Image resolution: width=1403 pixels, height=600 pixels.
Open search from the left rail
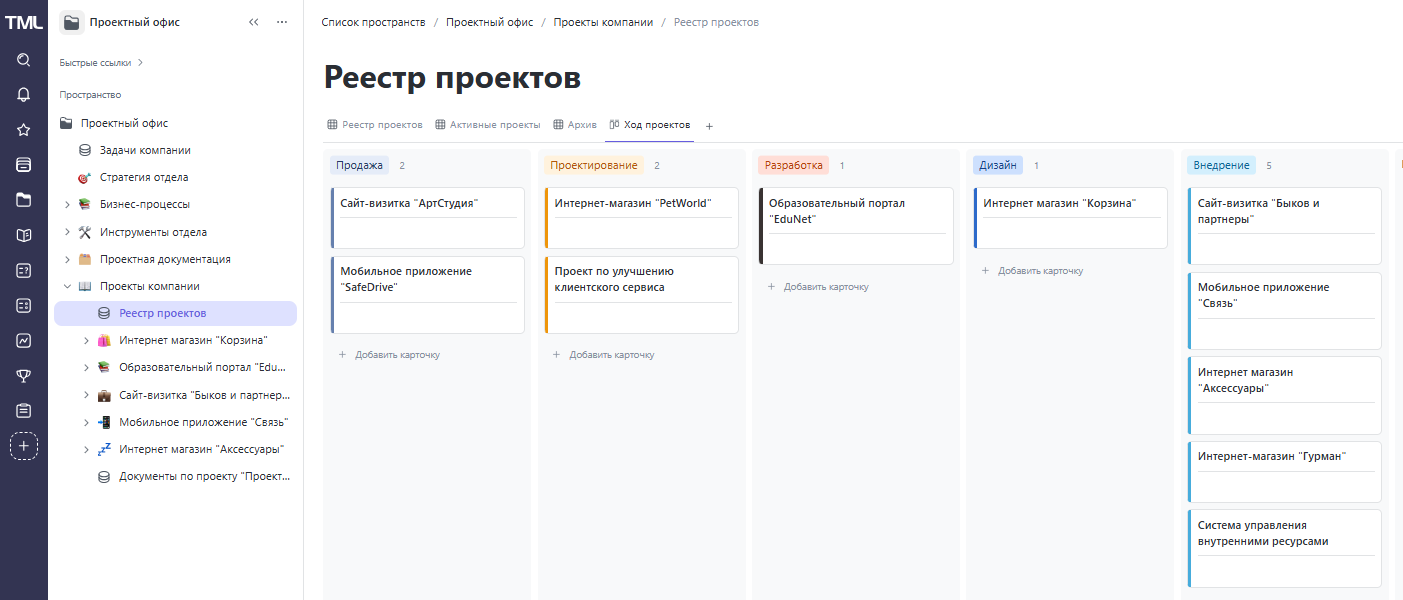tap(23, 59)
